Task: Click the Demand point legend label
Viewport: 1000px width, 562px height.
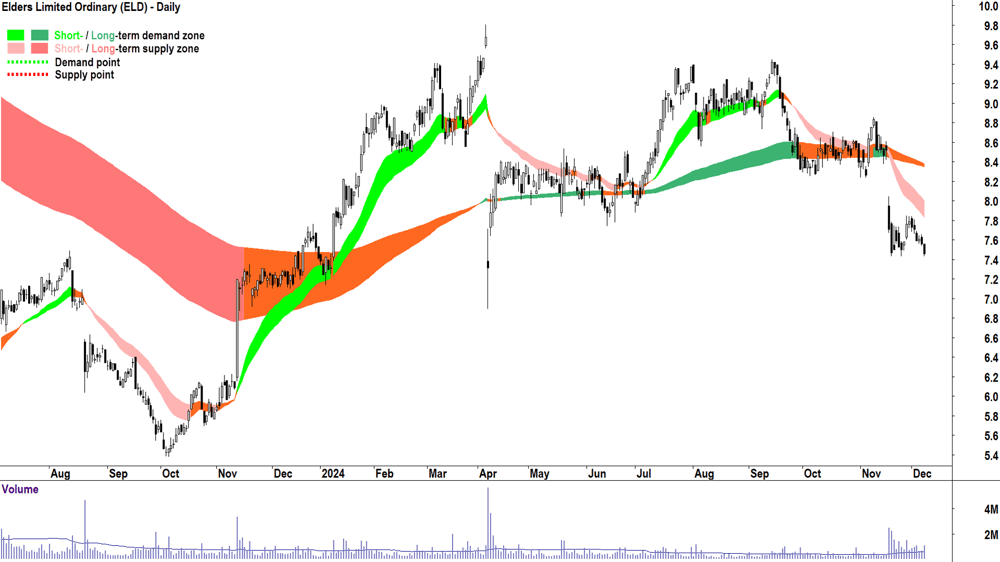Action: [x=87, y=62]
